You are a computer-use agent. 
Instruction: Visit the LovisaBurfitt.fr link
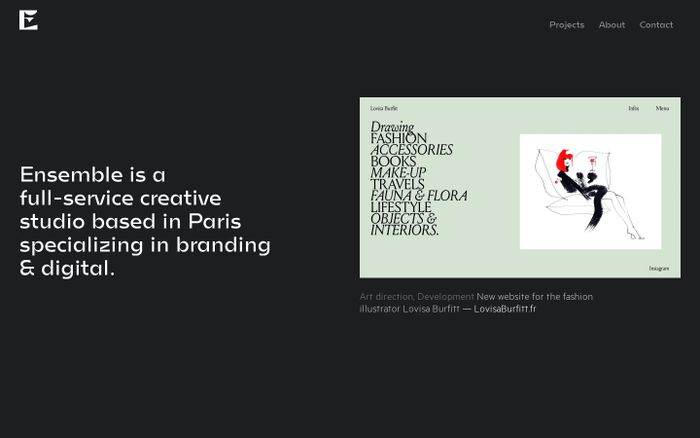504,309
